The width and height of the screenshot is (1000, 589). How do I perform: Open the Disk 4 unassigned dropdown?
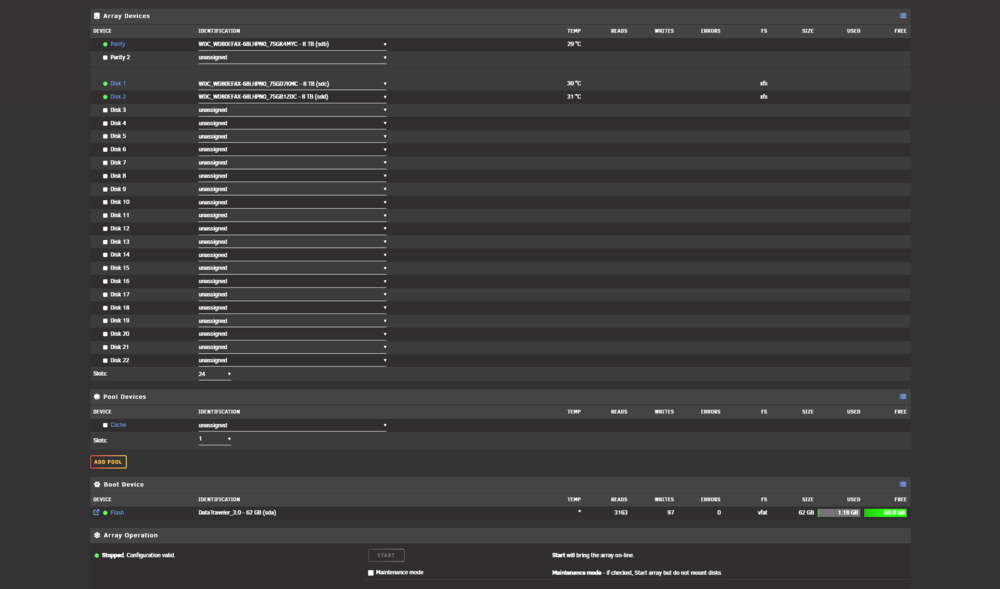[292, 123]
